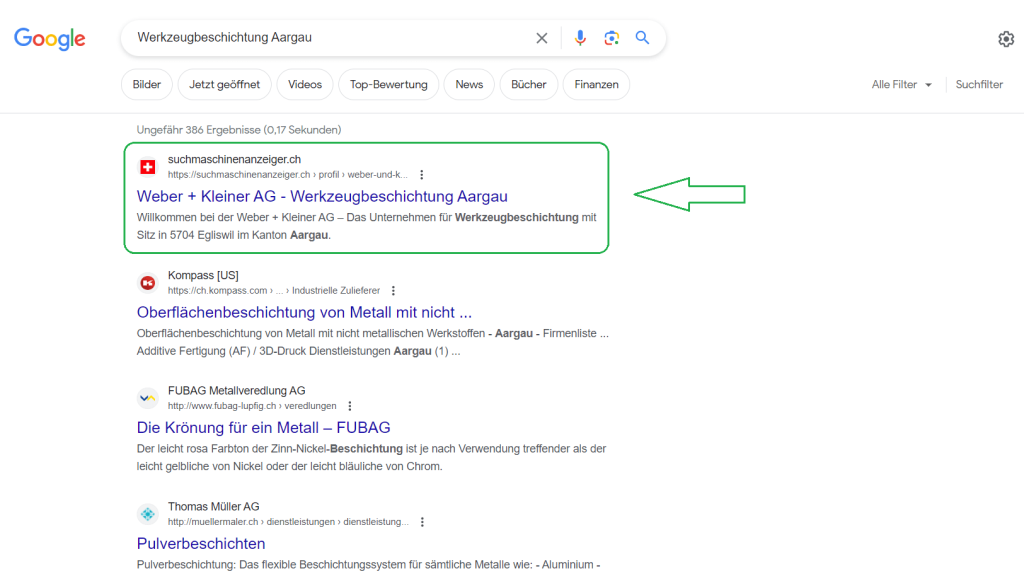Open more options for suchmaschinenanzeiger.ch result

coord(422,175)
